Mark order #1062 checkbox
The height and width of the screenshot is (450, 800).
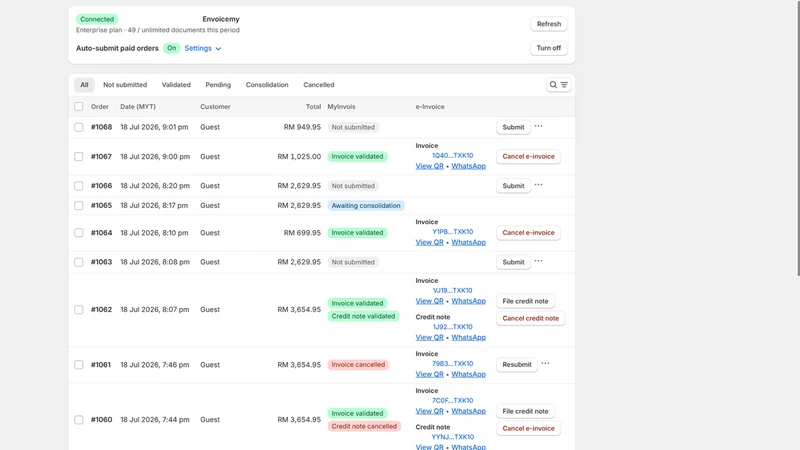pyautogui.click(x=79, y=310)
